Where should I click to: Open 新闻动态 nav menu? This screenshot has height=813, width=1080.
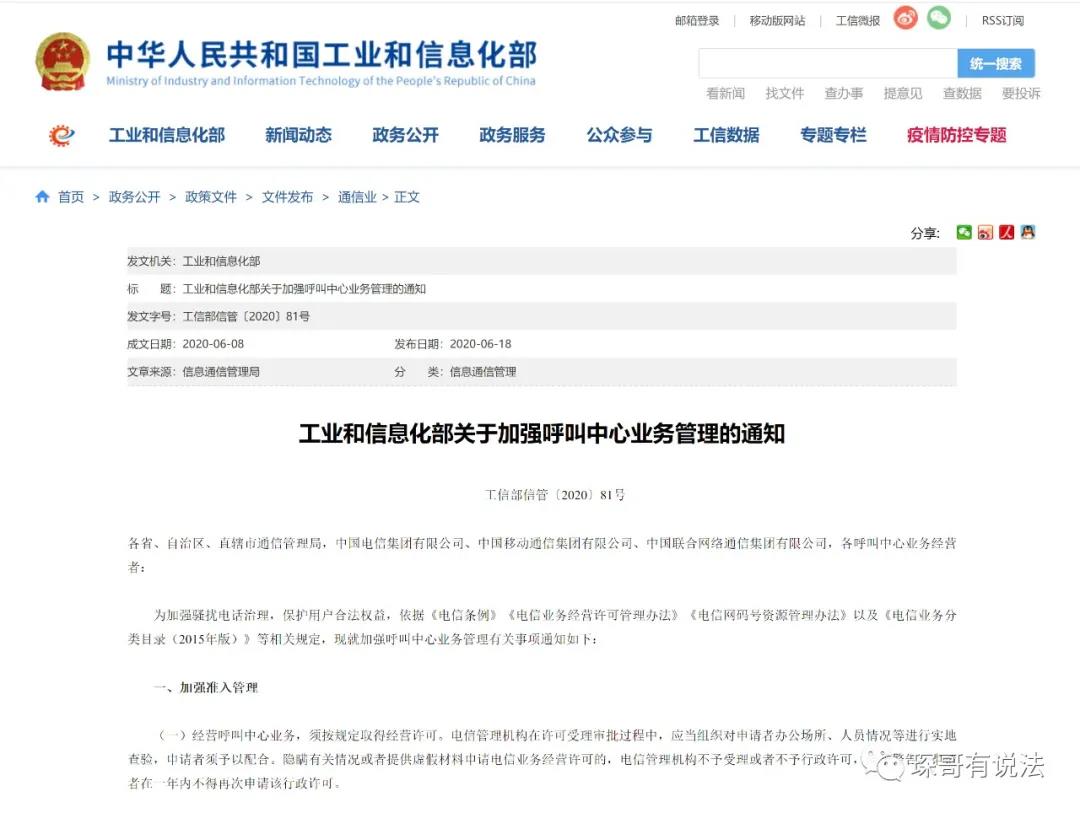(x=298, y=135)
